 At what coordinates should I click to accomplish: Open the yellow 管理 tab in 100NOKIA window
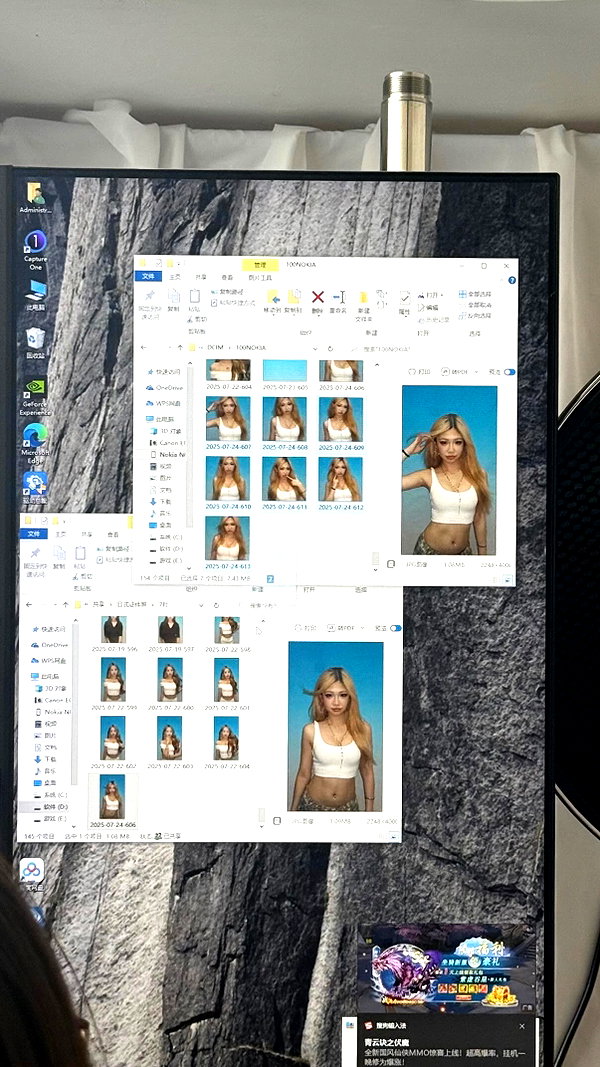coord(260,265)
